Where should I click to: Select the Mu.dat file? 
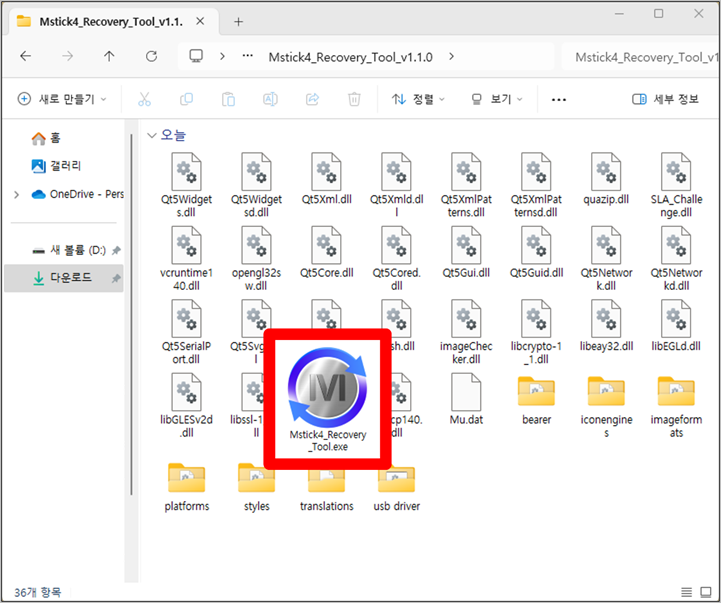tap(466, 399)
